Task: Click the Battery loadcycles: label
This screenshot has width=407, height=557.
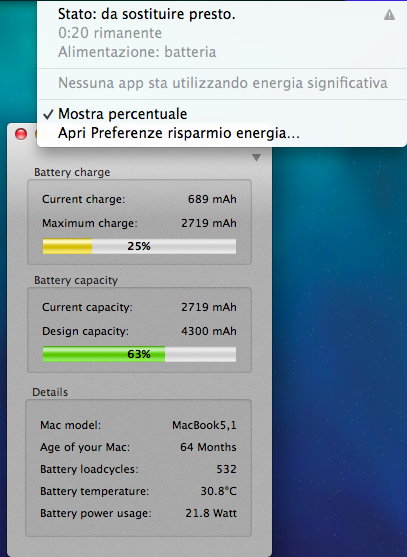Action: [89, 469]
